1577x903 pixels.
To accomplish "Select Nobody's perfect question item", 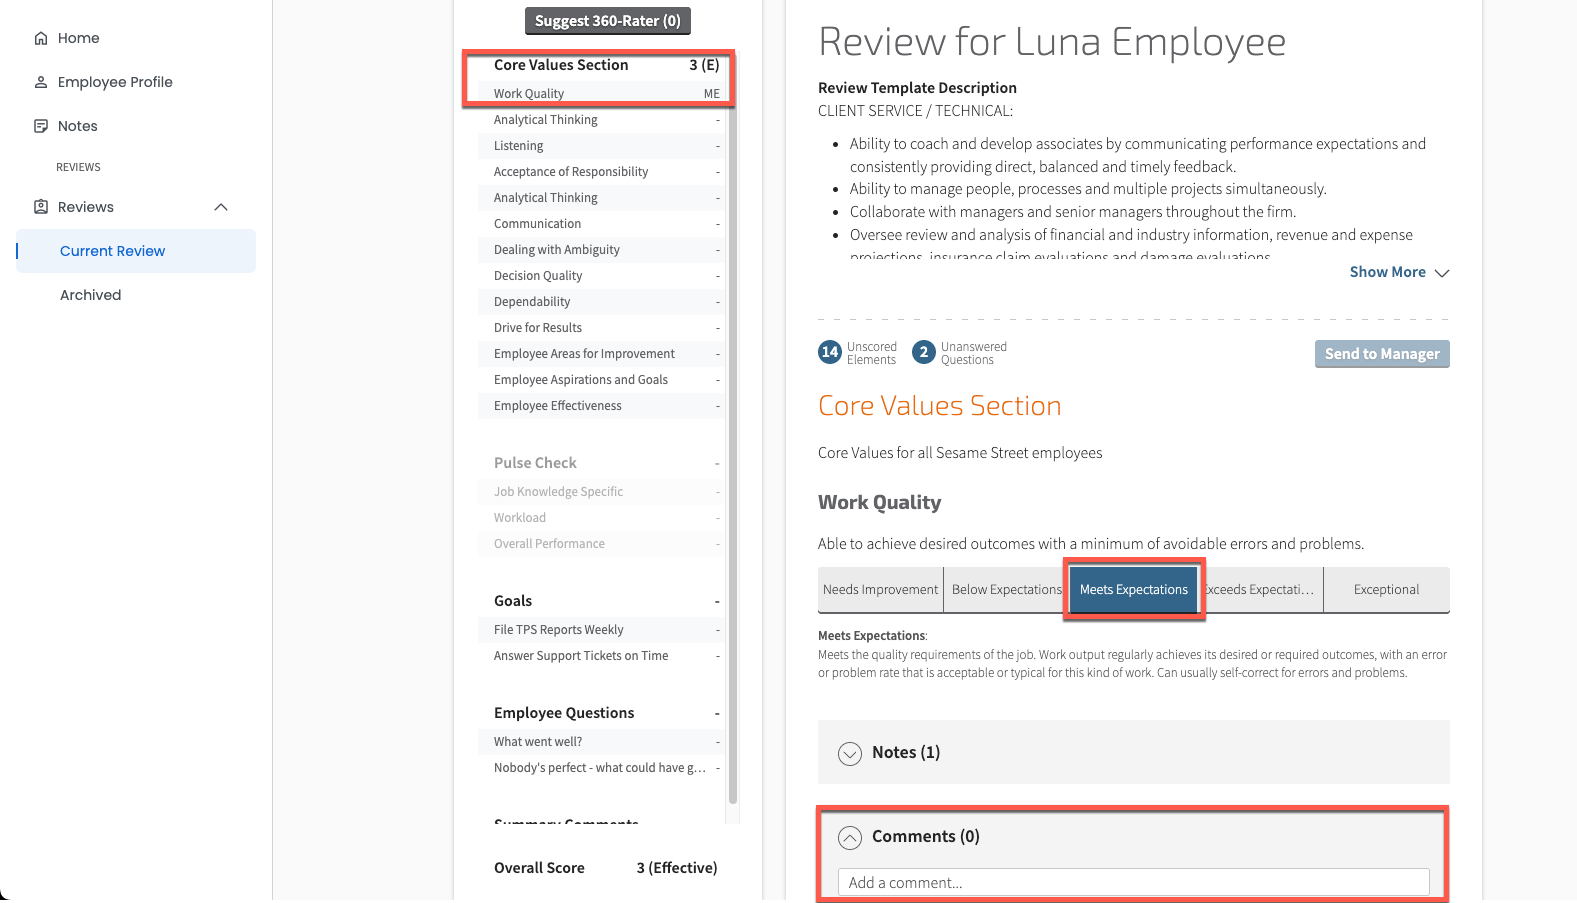I will click(600, 768).
